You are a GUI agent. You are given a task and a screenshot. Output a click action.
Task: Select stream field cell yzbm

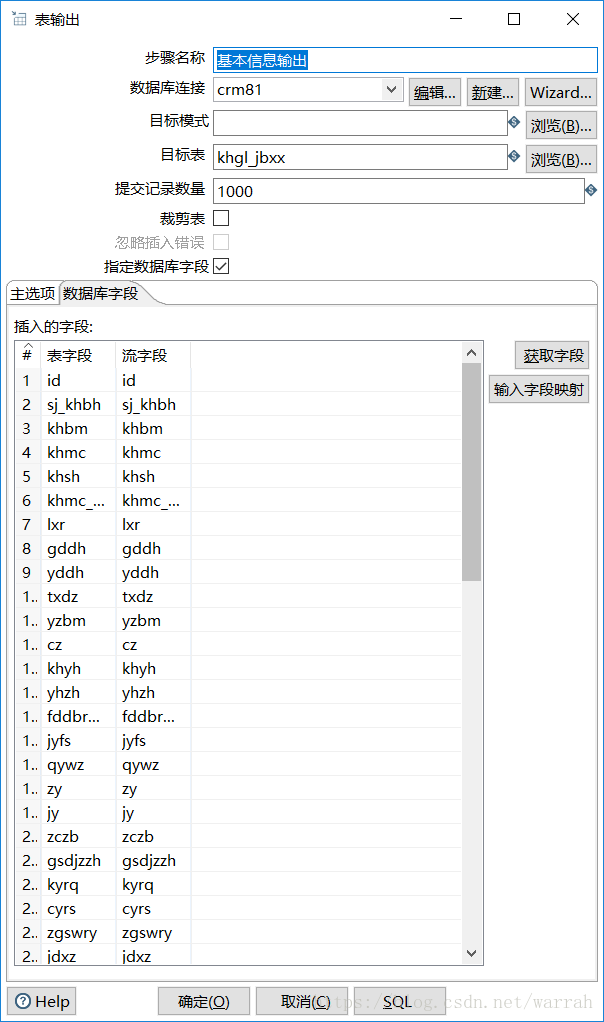pyautogui.click(x=153, y=620)
